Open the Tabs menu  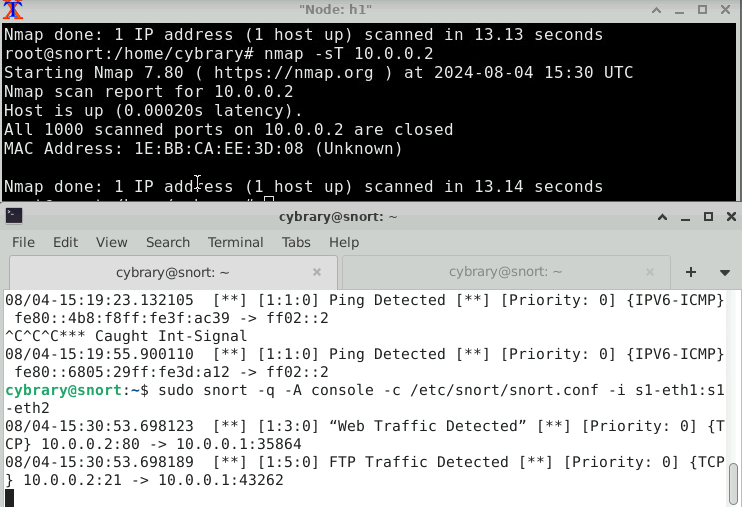point(296,242)
